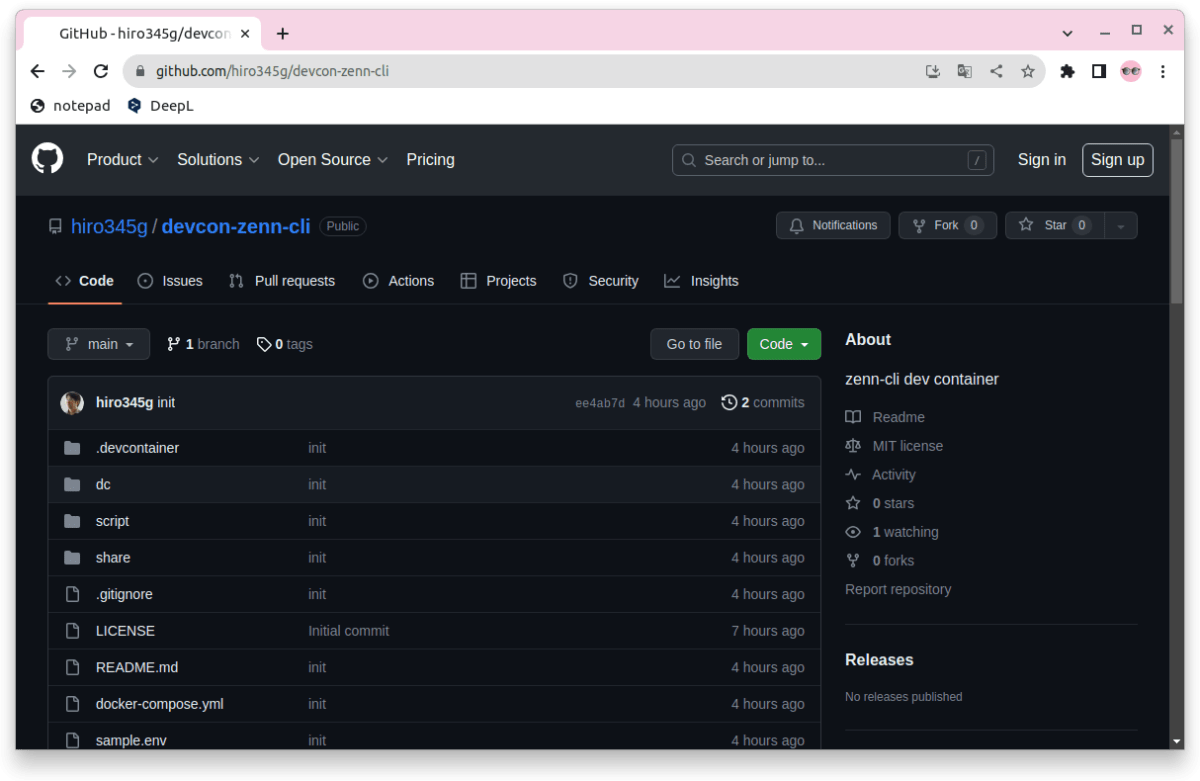Click the README.md file icon
The height and width of the screenshot is (781, 1200).
72,667
